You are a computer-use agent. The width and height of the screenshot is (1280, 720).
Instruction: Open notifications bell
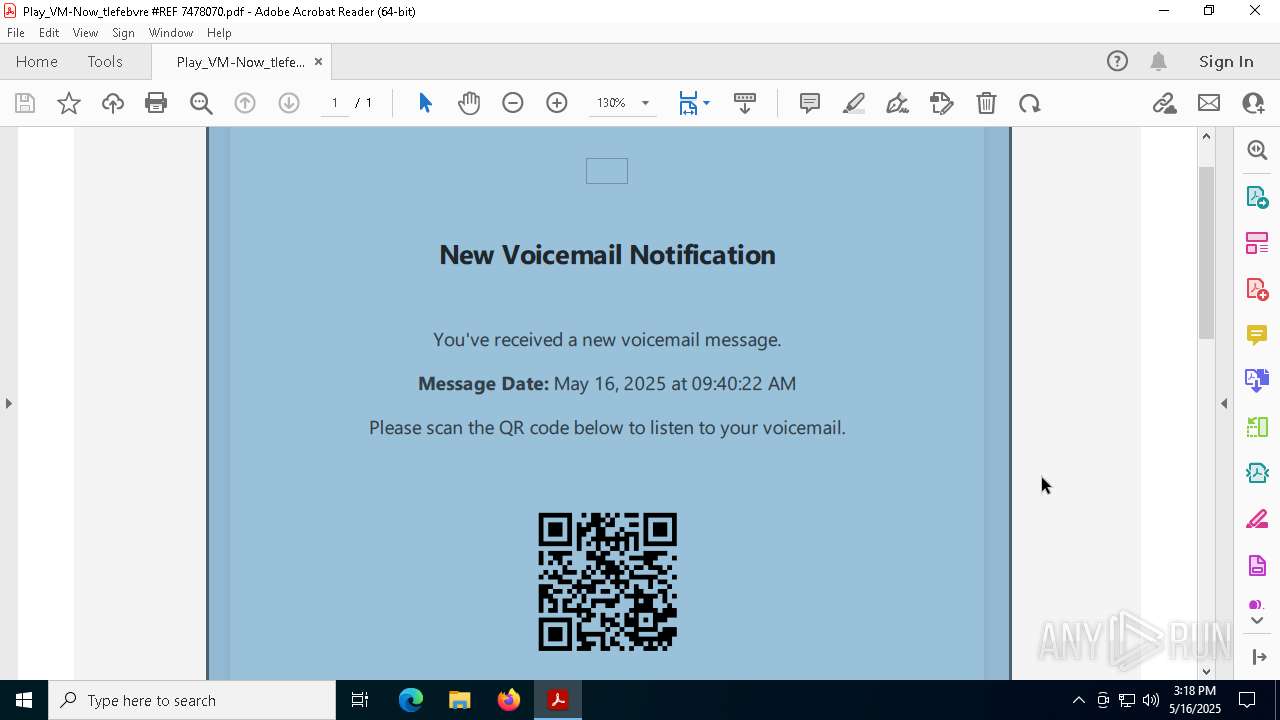coord(1159,61)
